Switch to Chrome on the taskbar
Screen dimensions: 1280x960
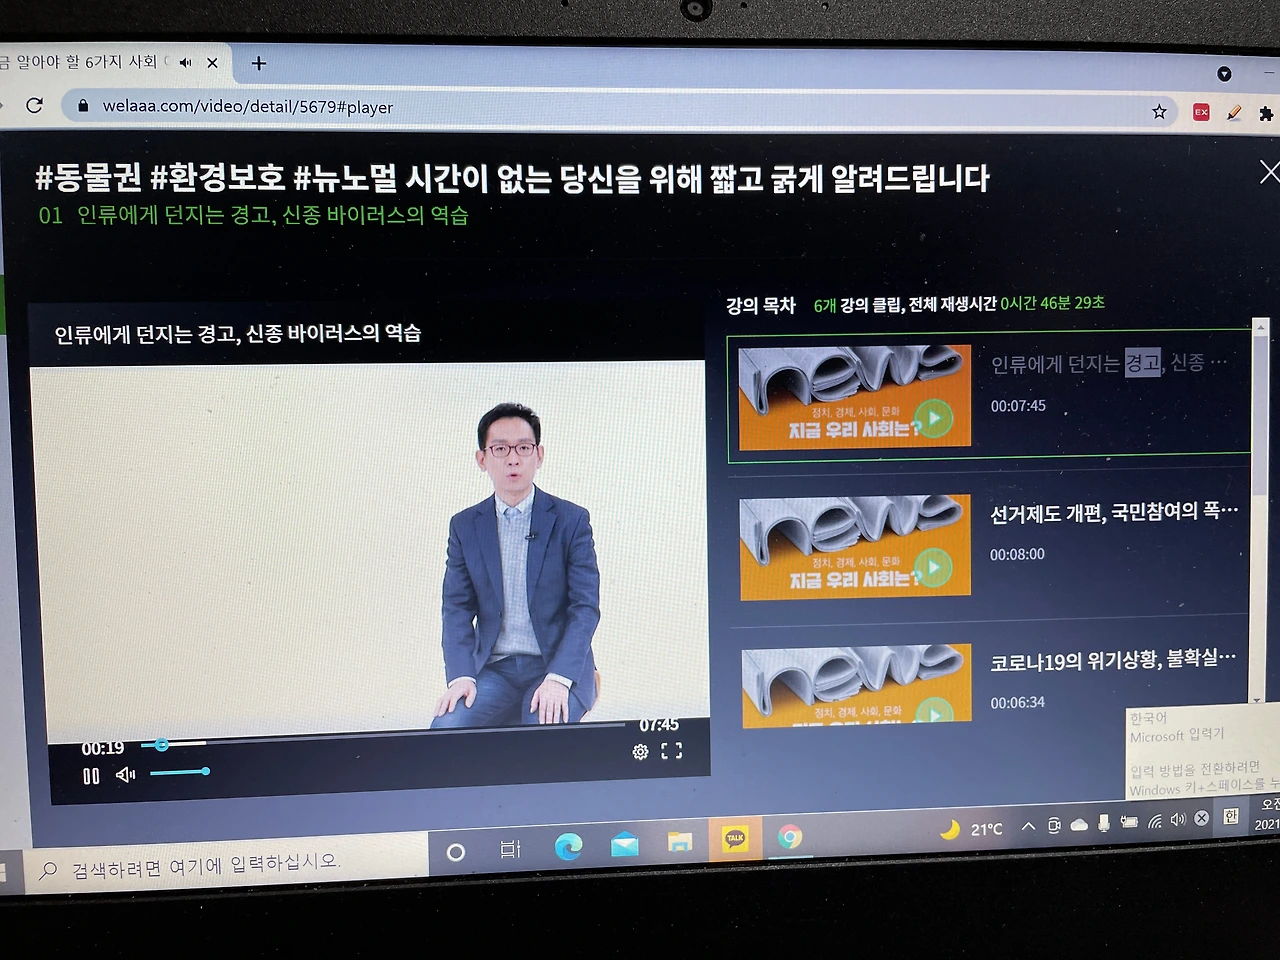[790, 837]
